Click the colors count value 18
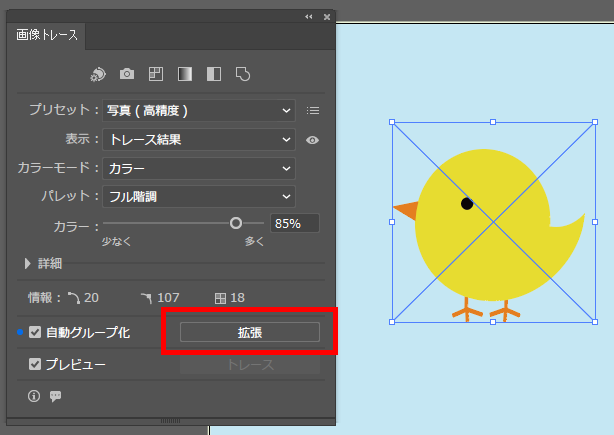614x435 pixels. [237, 298]
